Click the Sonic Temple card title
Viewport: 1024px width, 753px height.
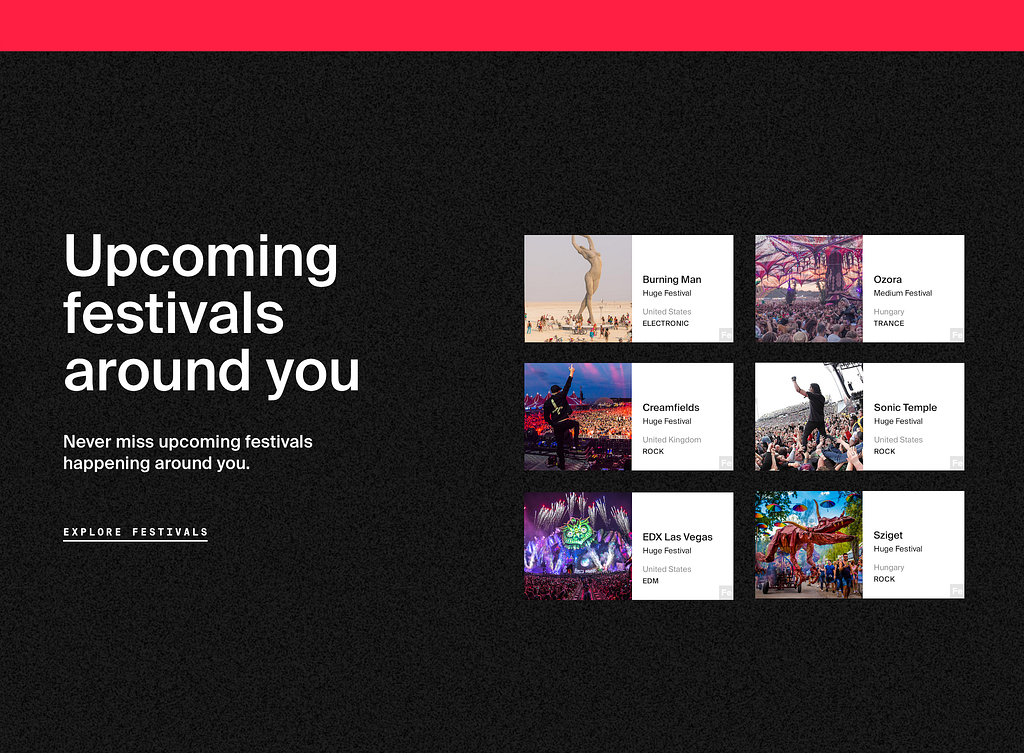905,408
